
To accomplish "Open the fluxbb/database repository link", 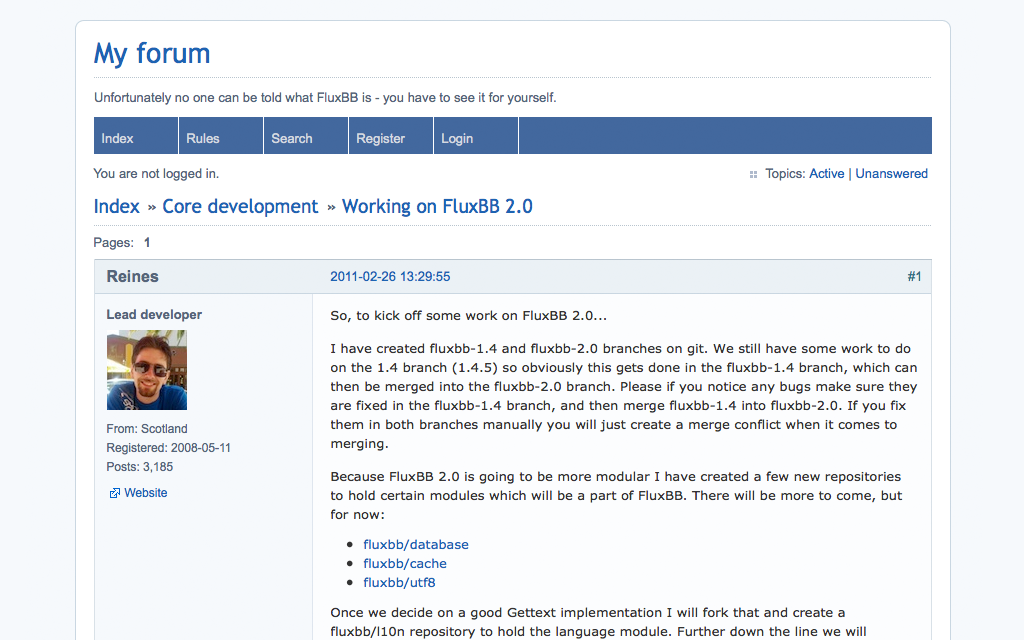I will tap(416, 545).
